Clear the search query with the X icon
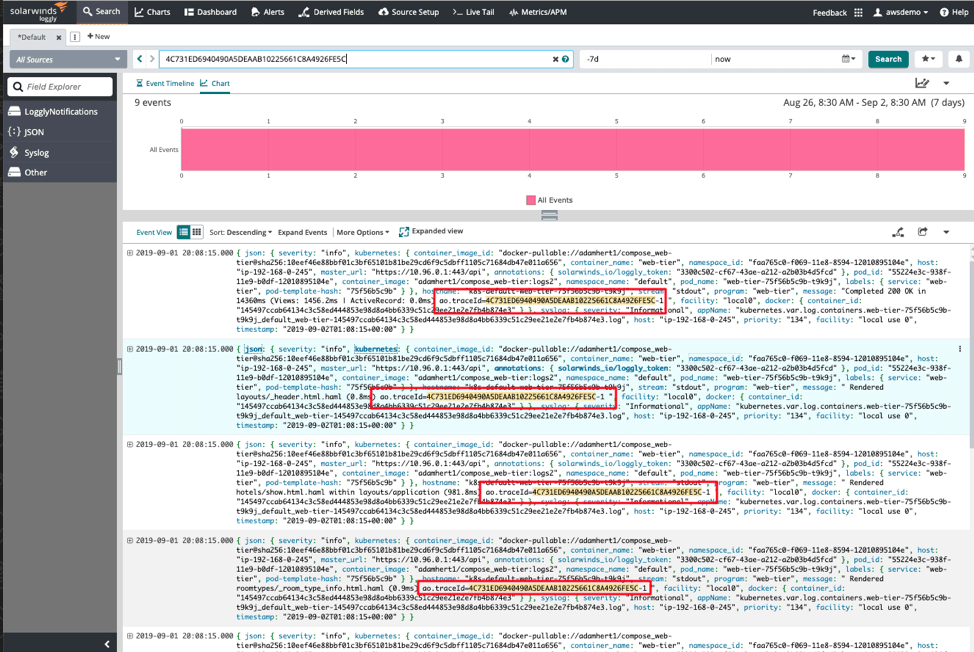The width and height of the screenshot is (974, 652). pos(556,59)
